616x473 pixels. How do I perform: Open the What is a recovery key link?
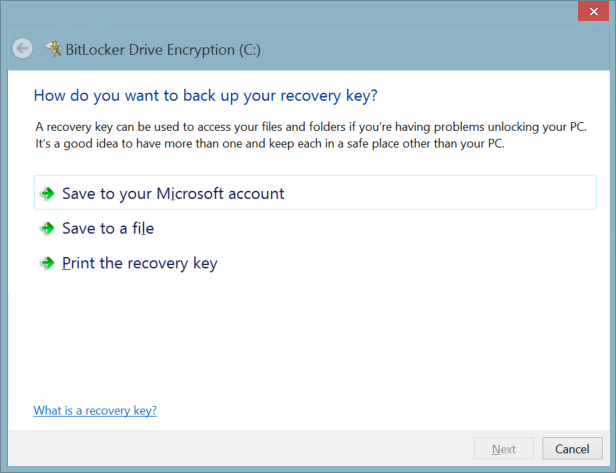click(95, 410)
